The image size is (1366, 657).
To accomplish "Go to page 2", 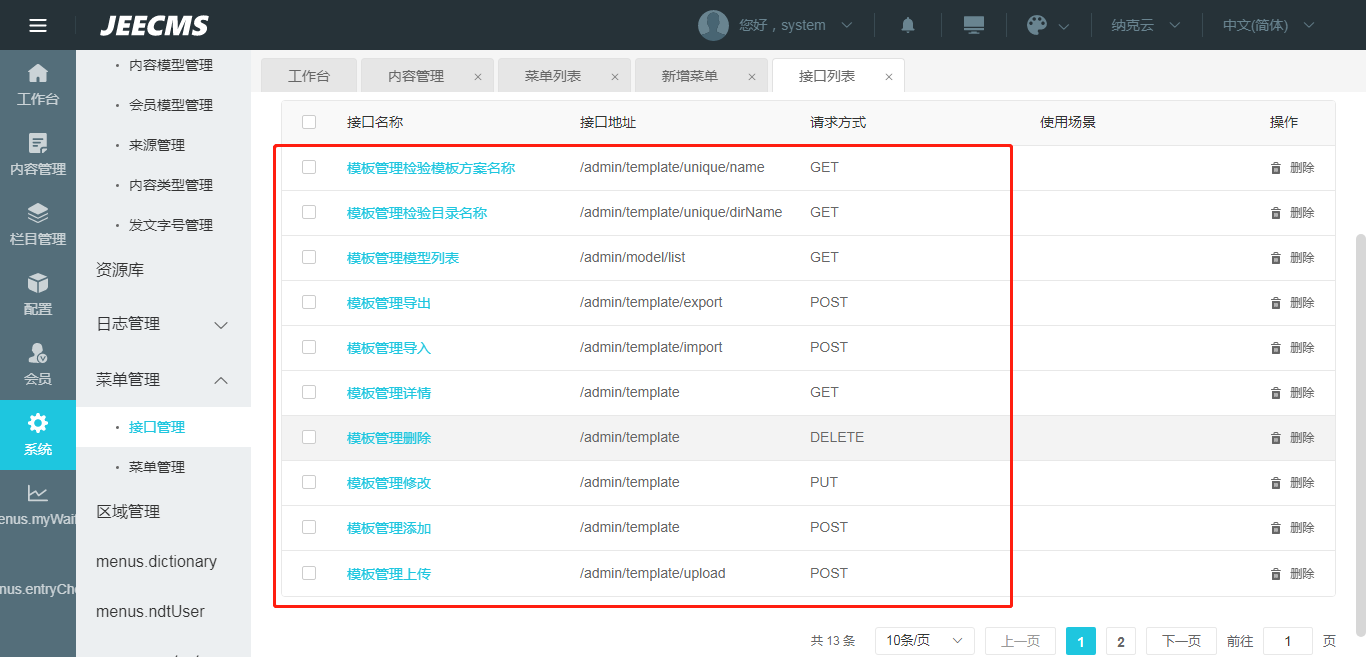I will click(1120, 641).
